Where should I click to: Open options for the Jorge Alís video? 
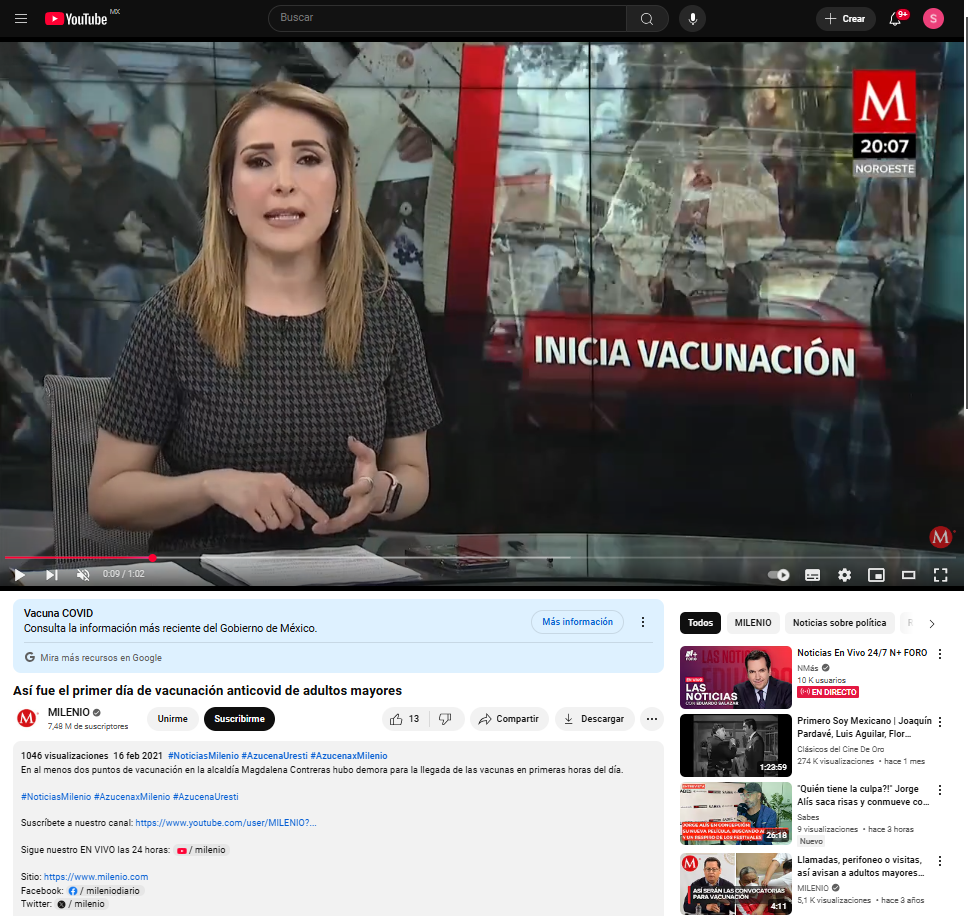click(940, 790)
